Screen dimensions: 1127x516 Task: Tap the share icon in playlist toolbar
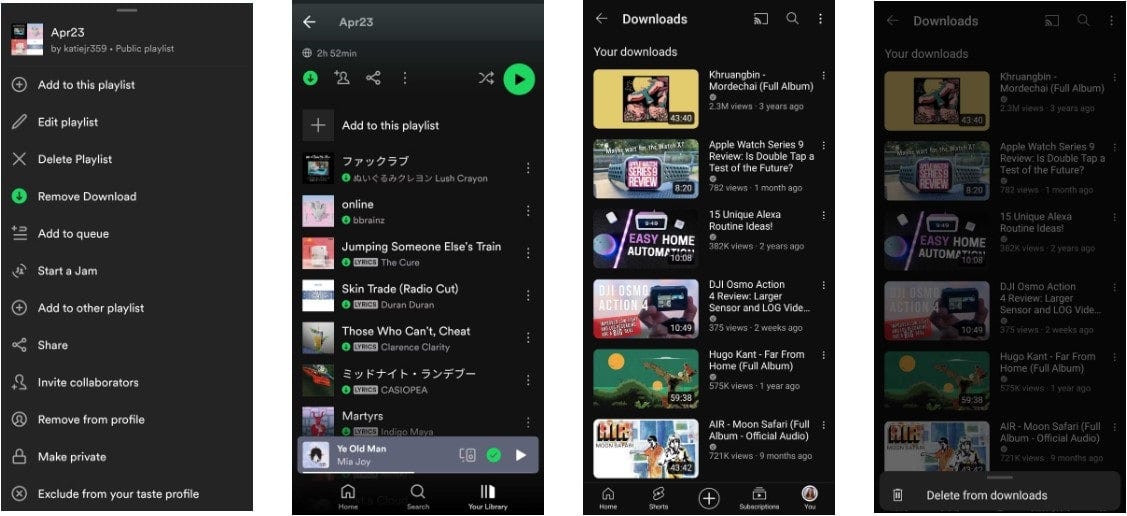tap(373, 78)
